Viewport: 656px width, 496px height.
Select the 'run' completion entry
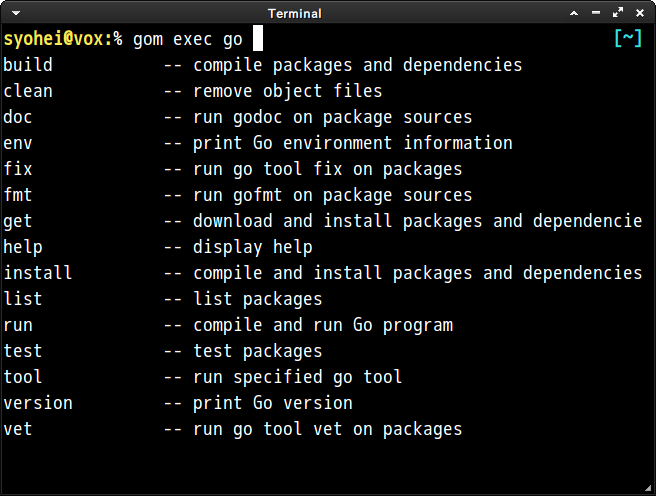pyautogui.click(x=18, y=325)
